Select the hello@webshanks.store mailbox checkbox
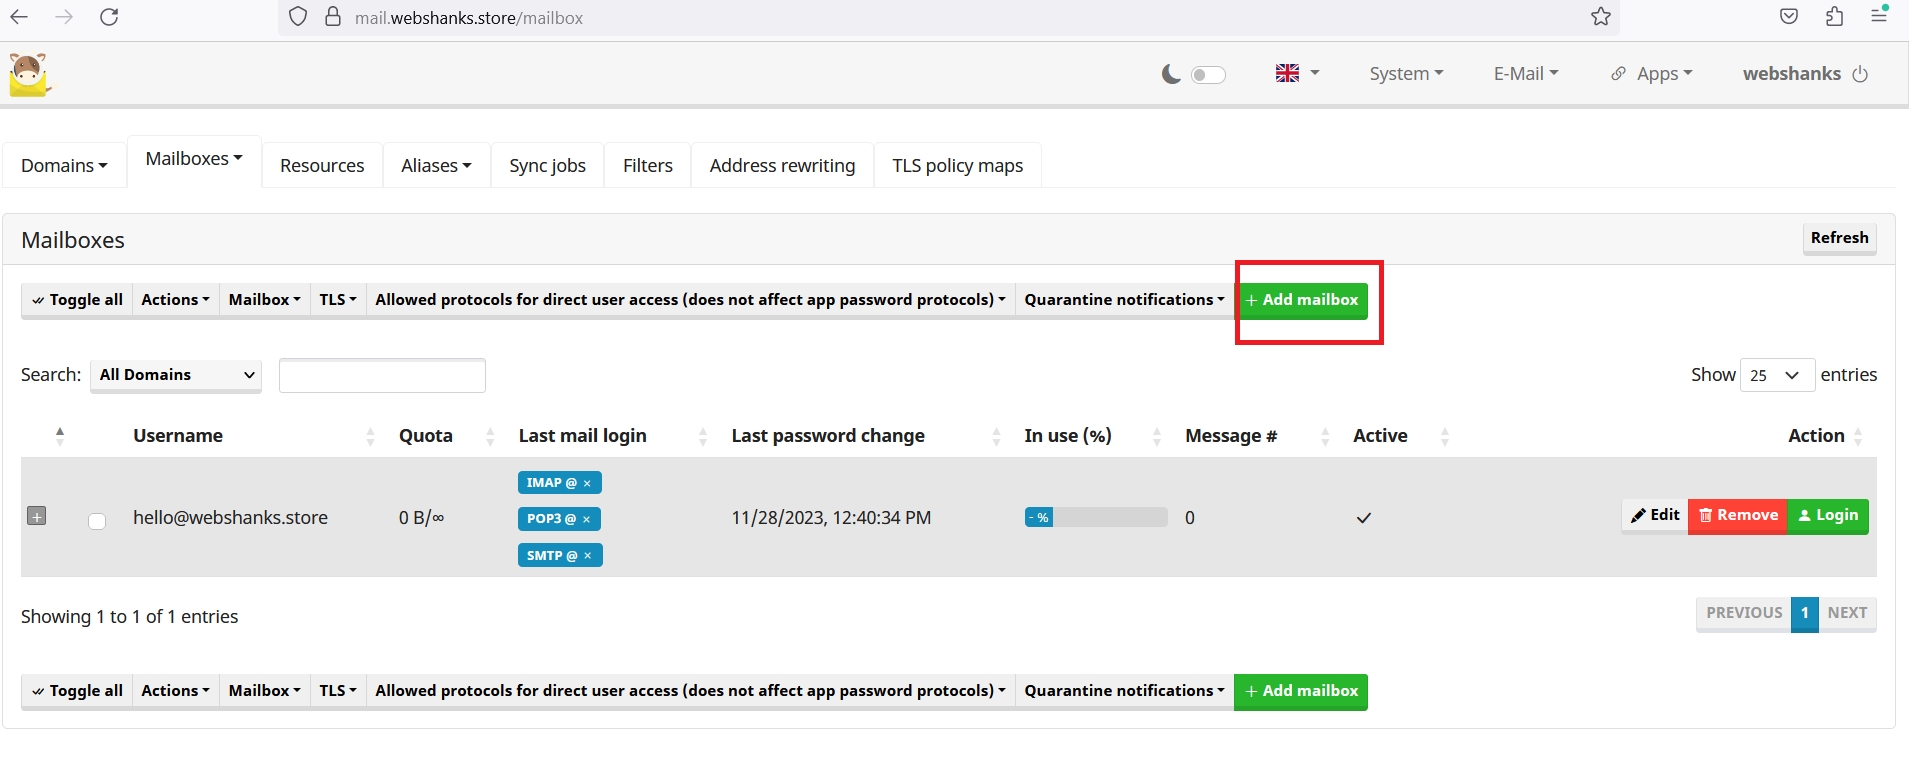The image size is (1909, 760). pyautogui.click(x=97, y=521)
